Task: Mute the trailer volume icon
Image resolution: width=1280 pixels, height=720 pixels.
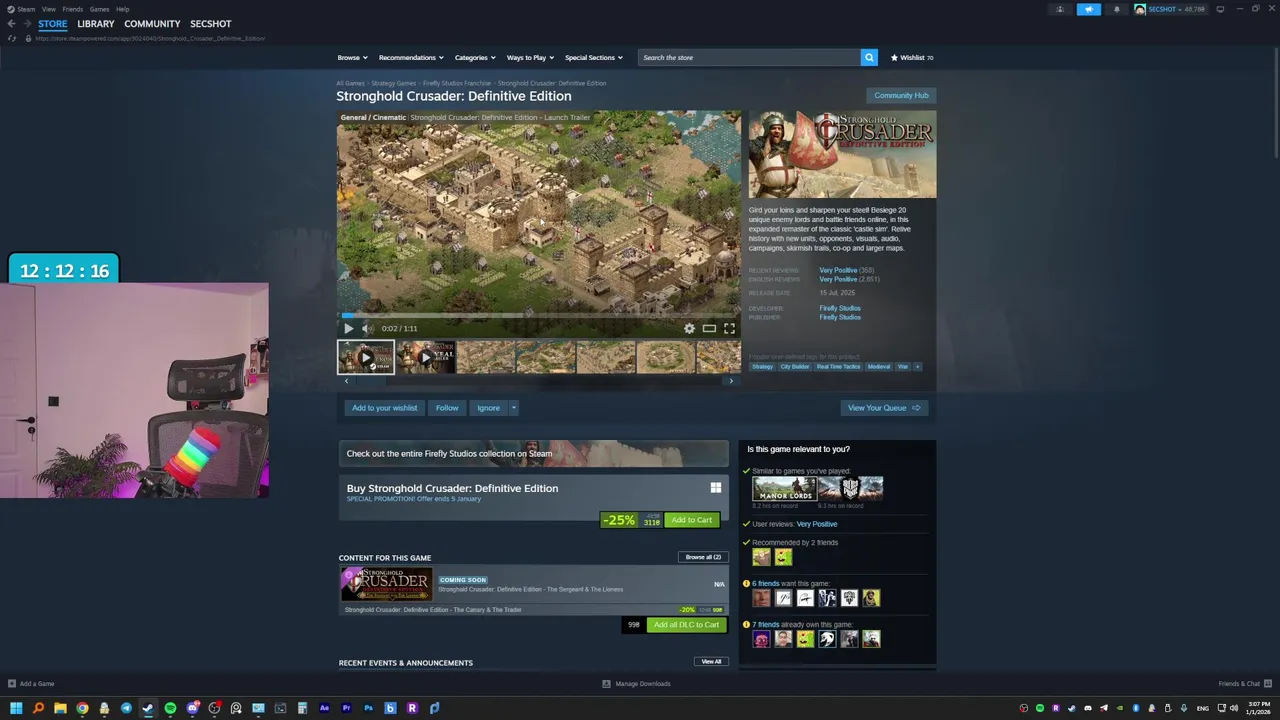Action: tap(367, 328)
